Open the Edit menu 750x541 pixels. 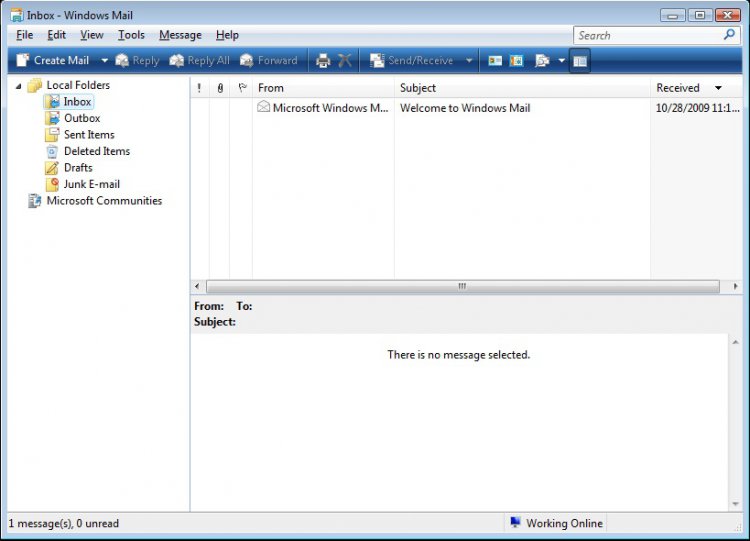pyautogui.click(x=56, y=35)
